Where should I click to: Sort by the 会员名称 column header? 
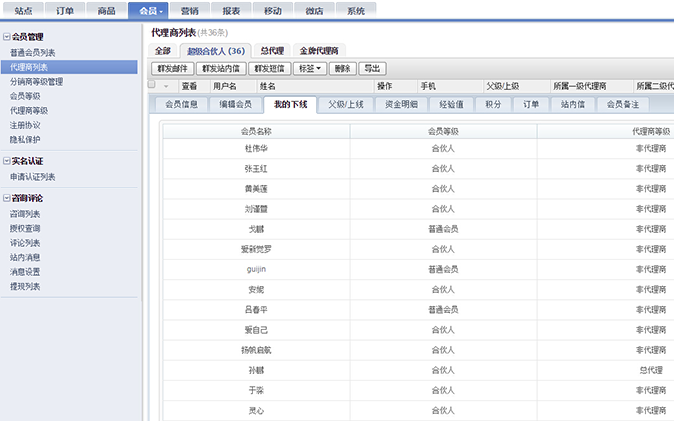[257, 130]
